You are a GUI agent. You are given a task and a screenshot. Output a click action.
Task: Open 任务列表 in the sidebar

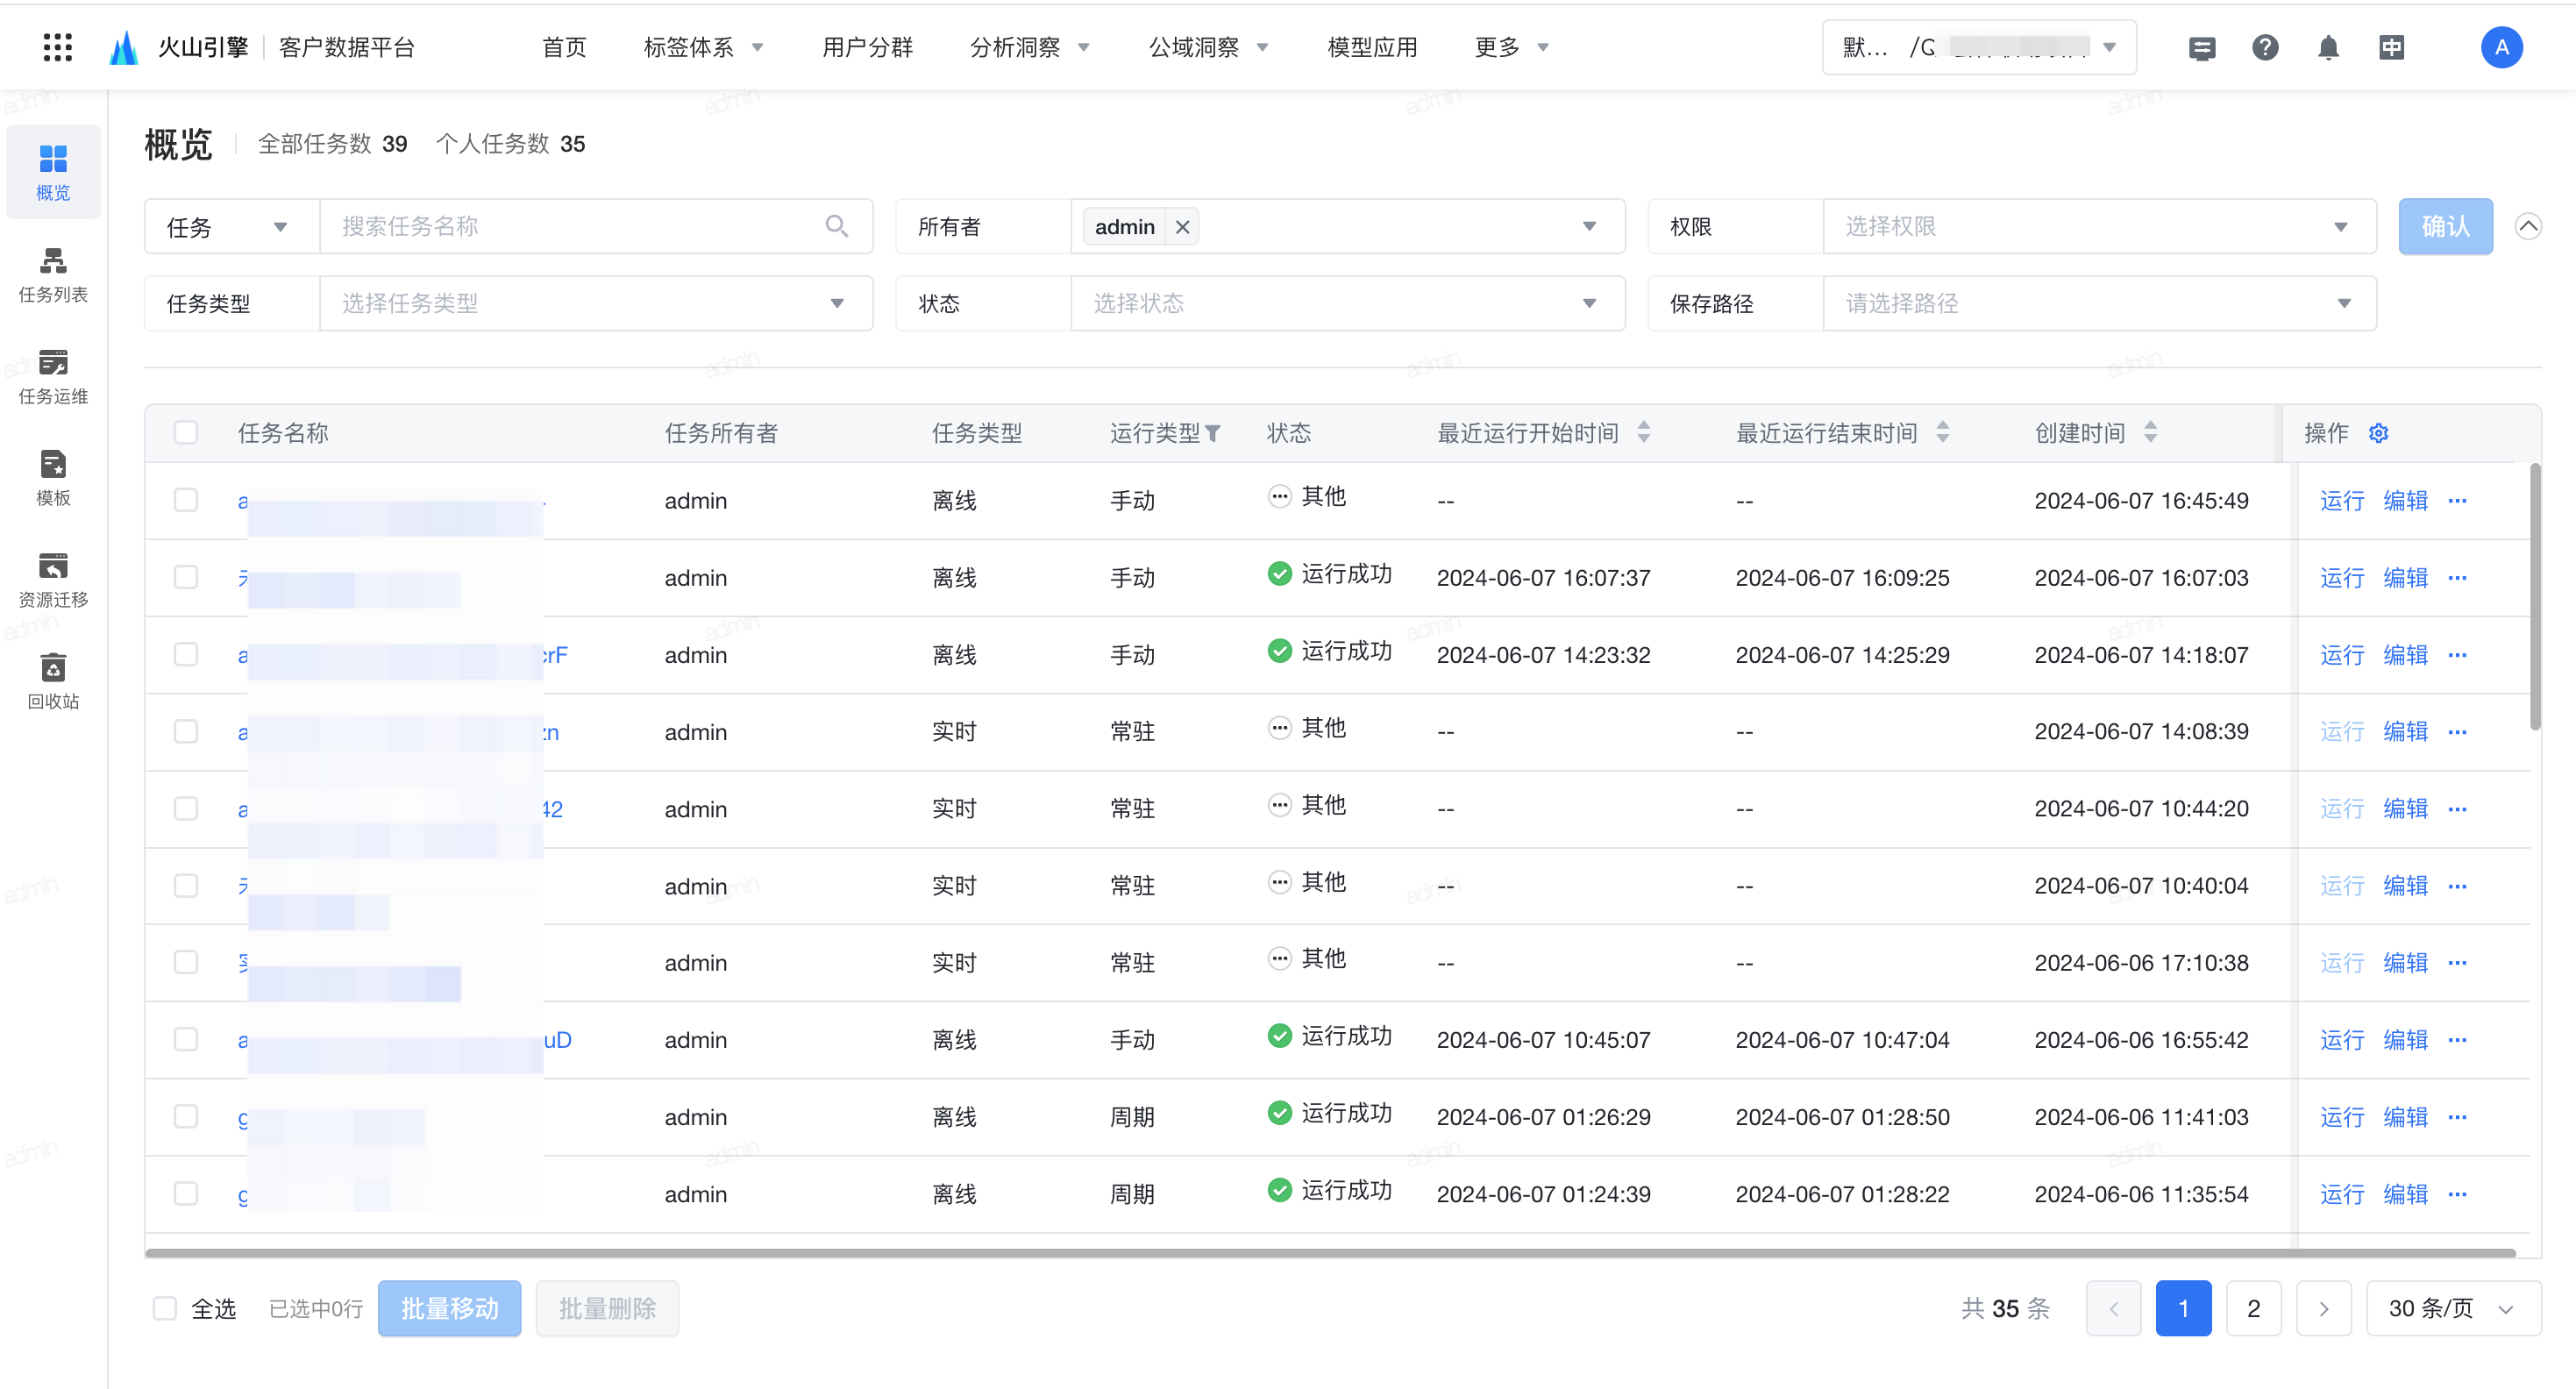coord(53,274)
